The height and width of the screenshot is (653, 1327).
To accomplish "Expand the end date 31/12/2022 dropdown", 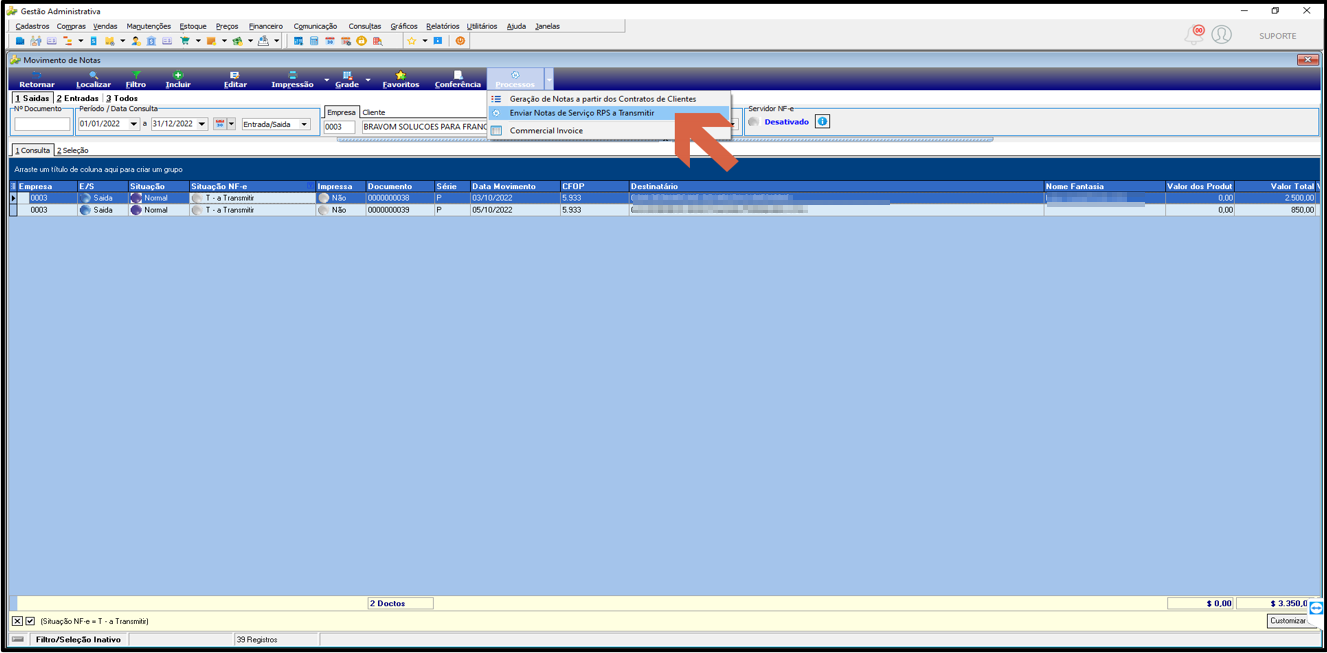I will pos(202,124).
